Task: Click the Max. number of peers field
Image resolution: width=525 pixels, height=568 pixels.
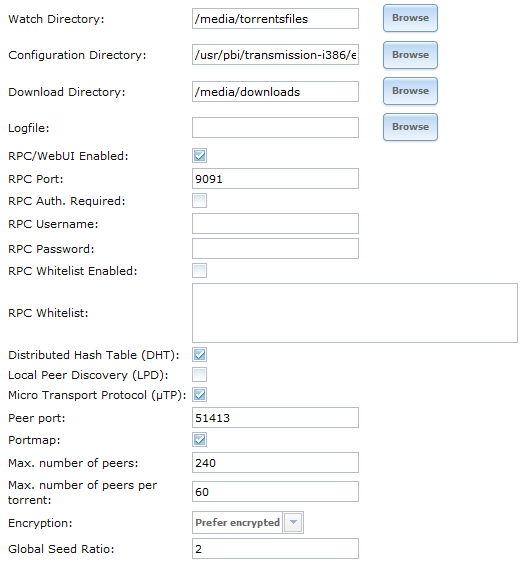Action: (275, 463)
